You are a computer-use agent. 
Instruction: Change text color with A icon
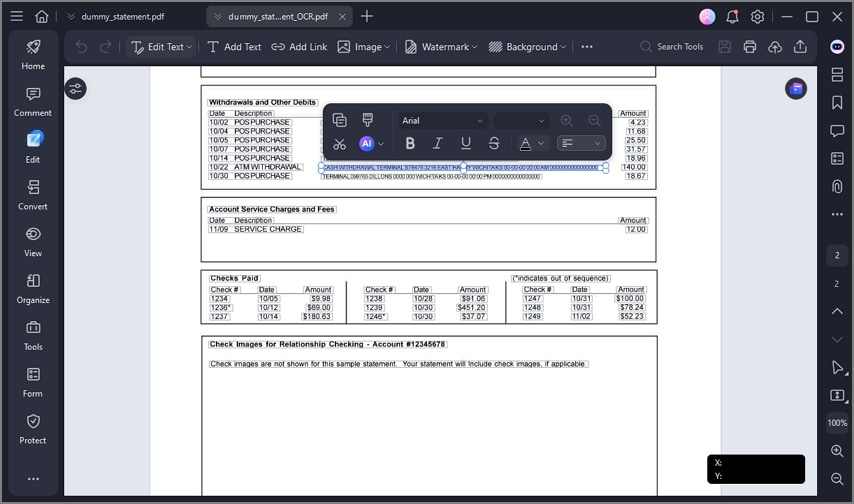[x=526, y=144]
